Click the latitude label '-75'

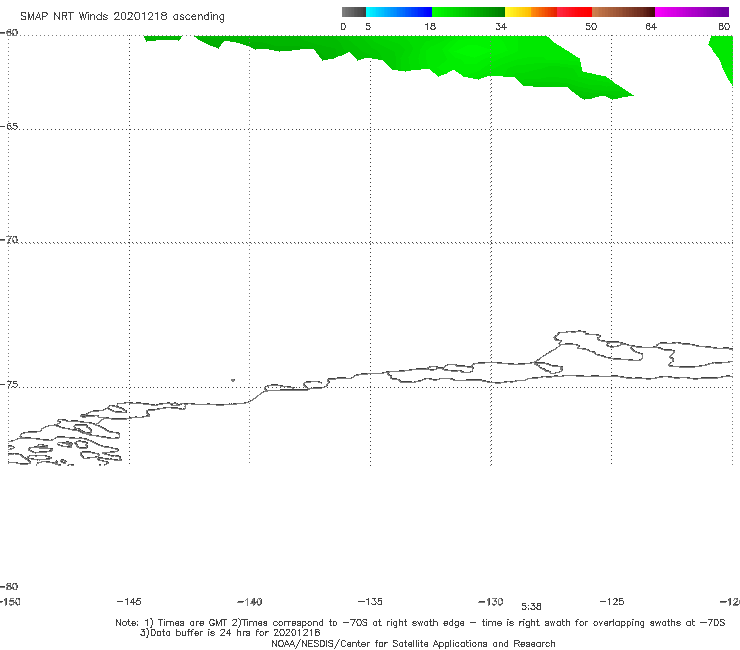click(9, 385)
